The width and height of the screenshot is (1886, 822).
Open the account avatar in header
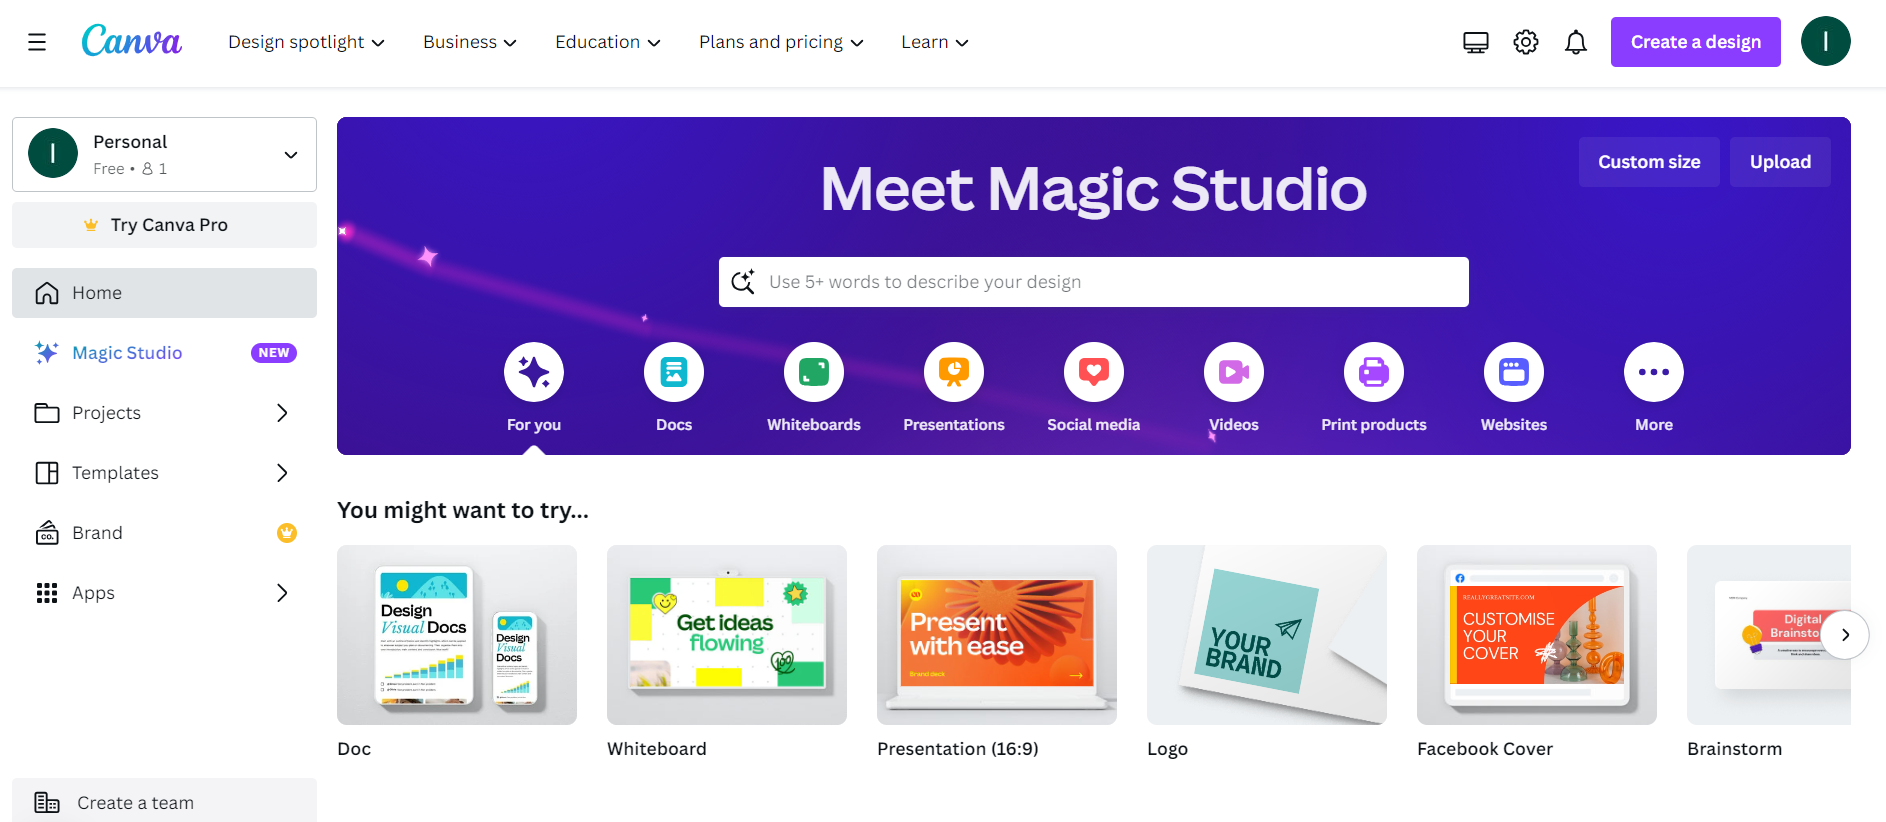(x=1826, y=41)
